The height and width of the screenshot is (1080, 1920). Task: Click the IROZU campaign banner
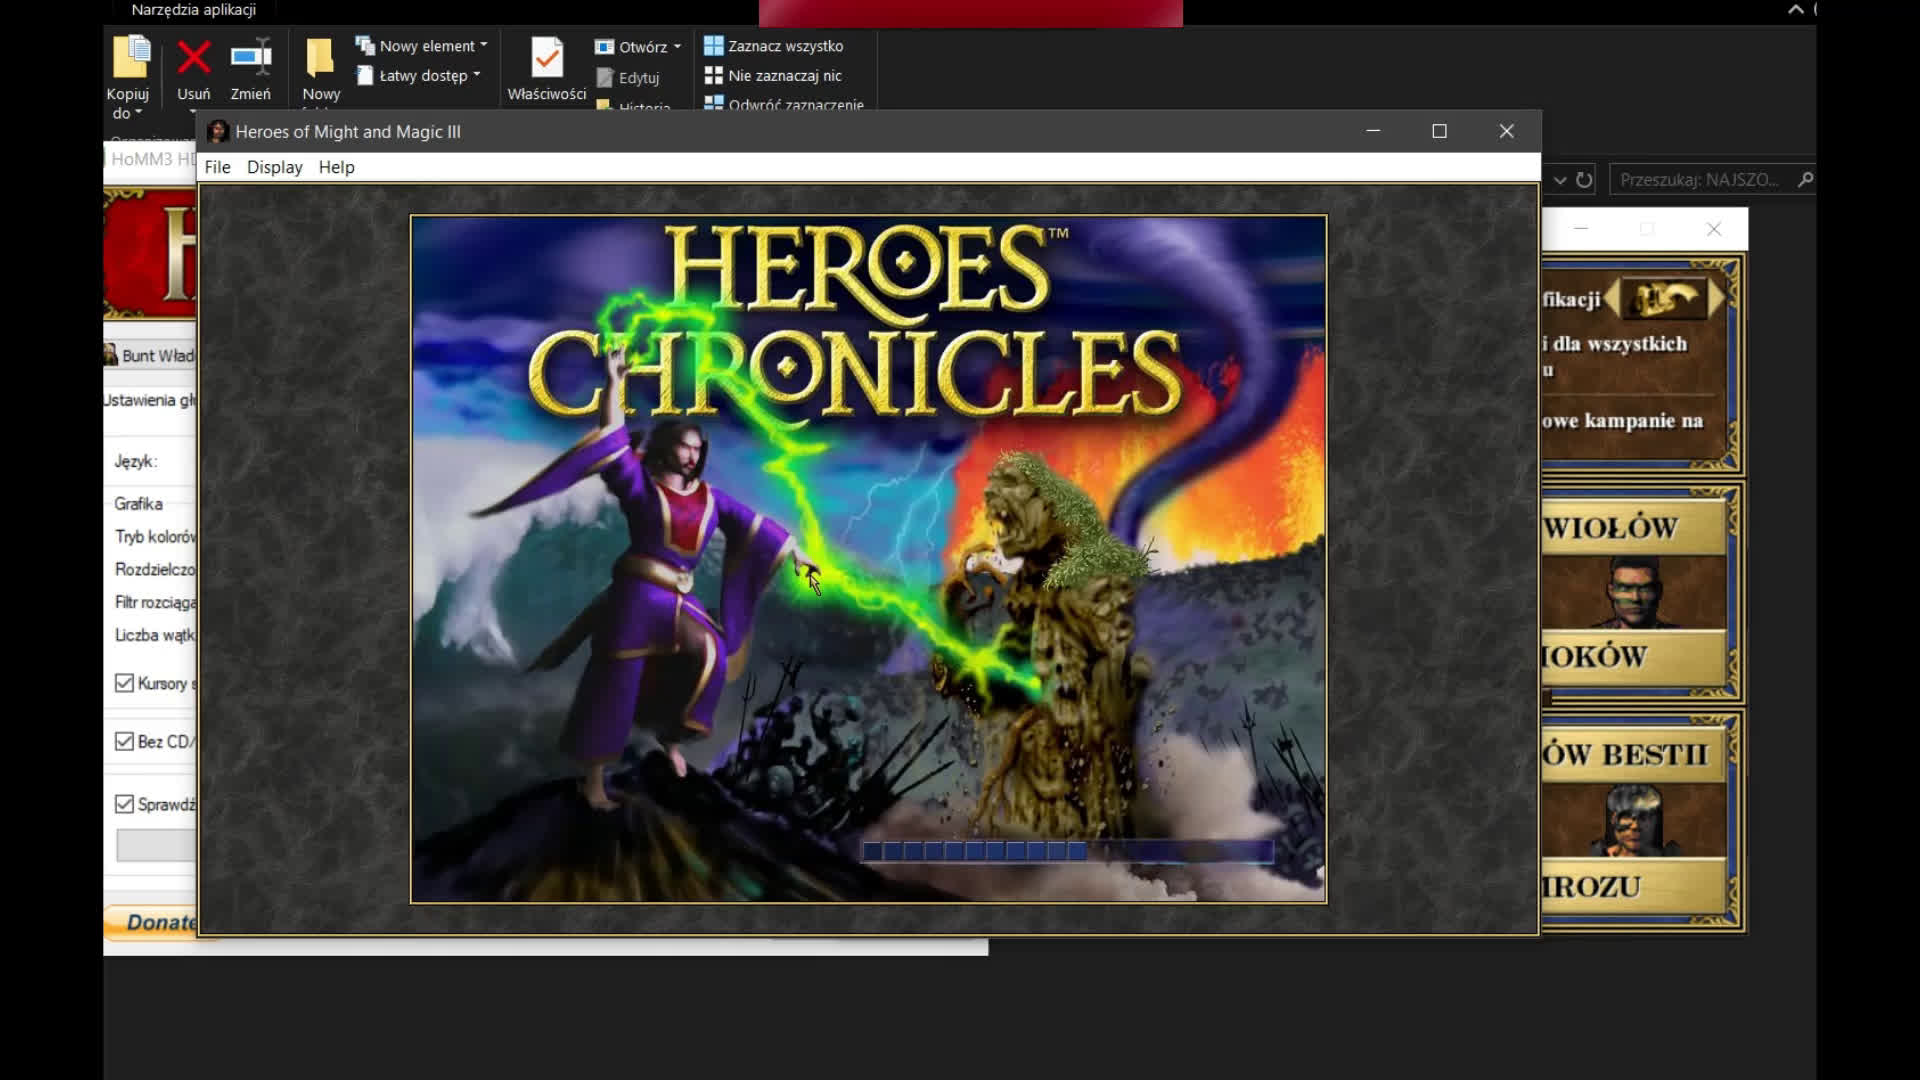click(x=1633, y=886)
